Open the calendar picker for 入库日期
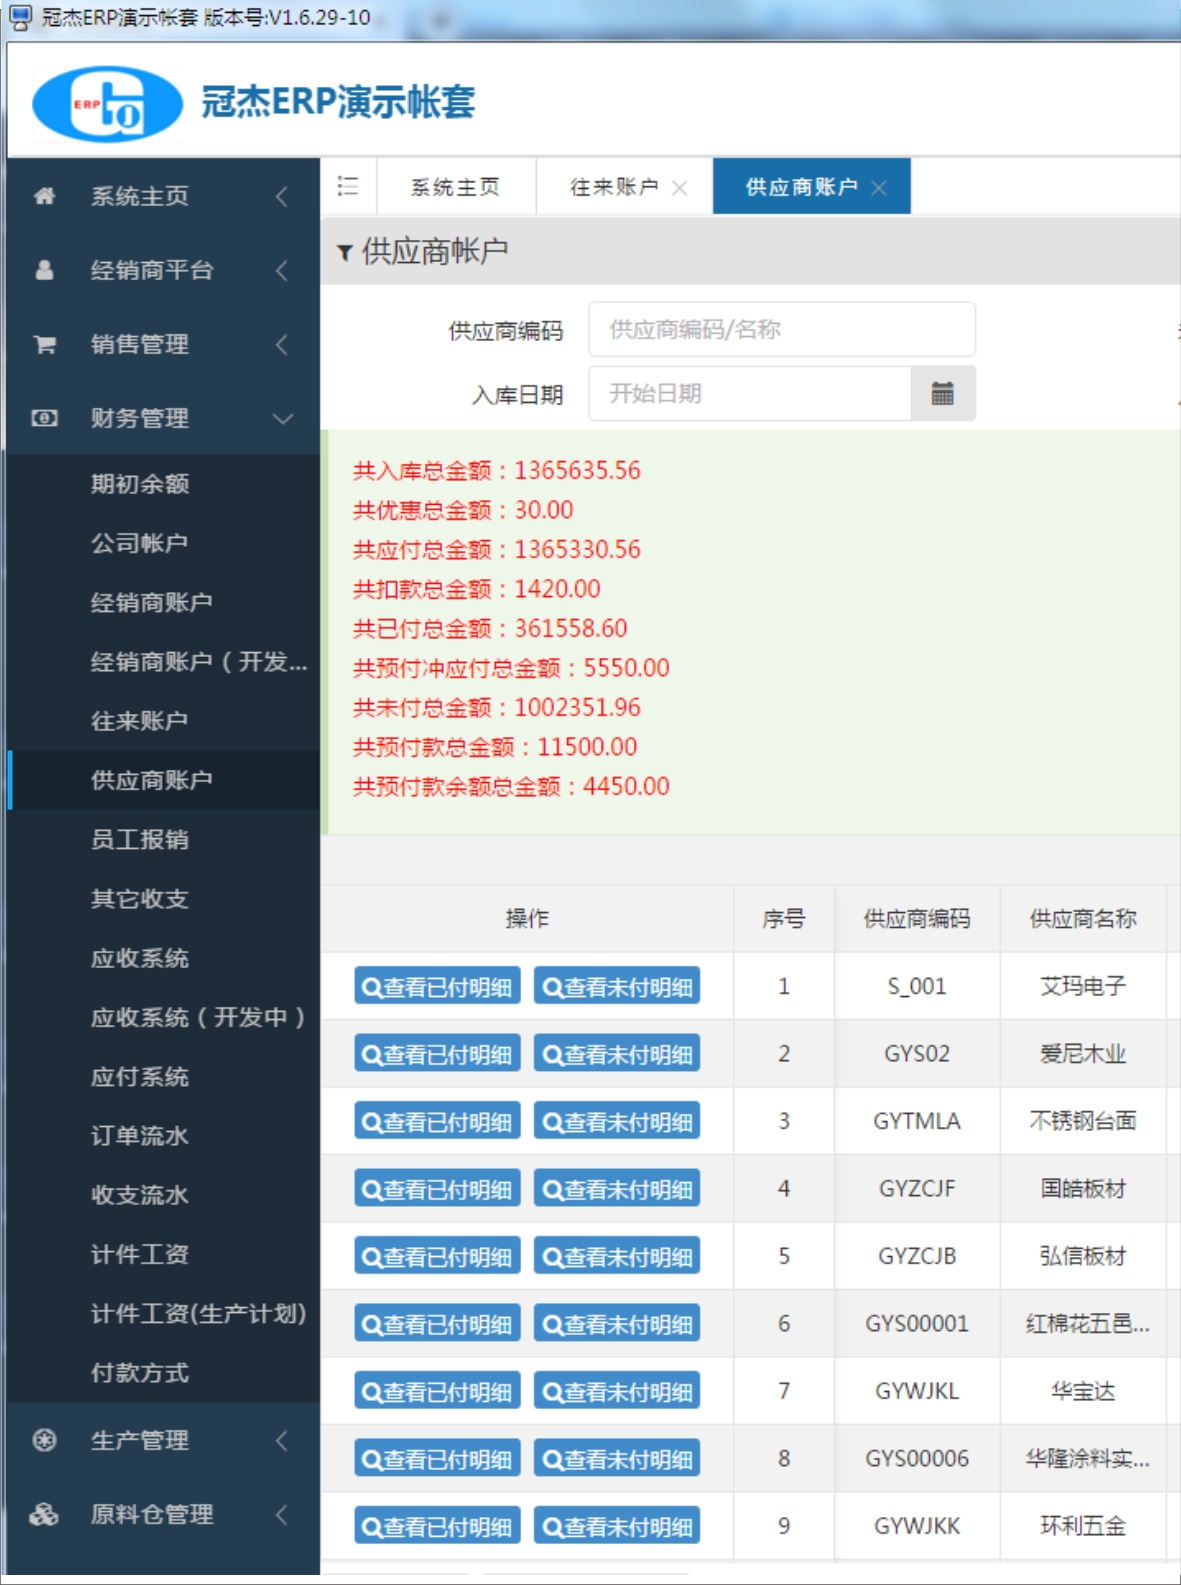The image size is (1181, 1585). click(942, 394)
